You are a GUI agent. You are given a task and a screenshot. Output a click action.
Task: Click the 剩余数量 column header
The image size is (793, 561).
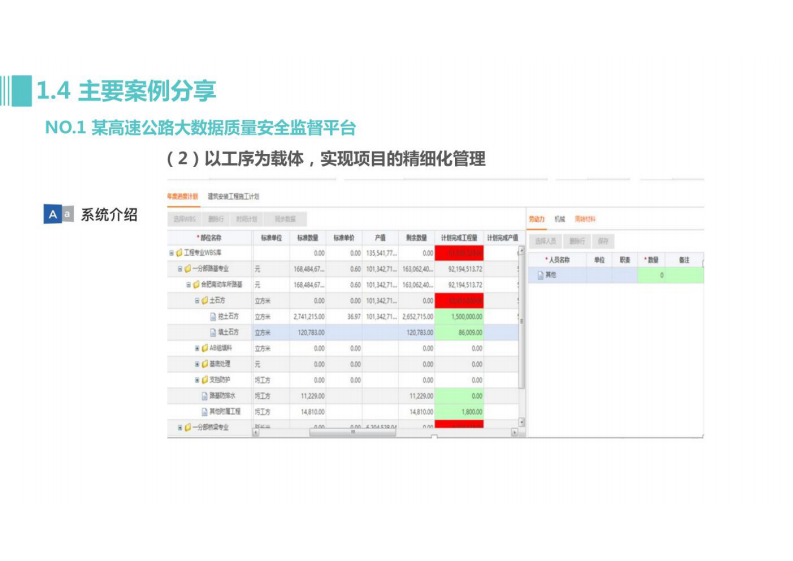(416, 238)
